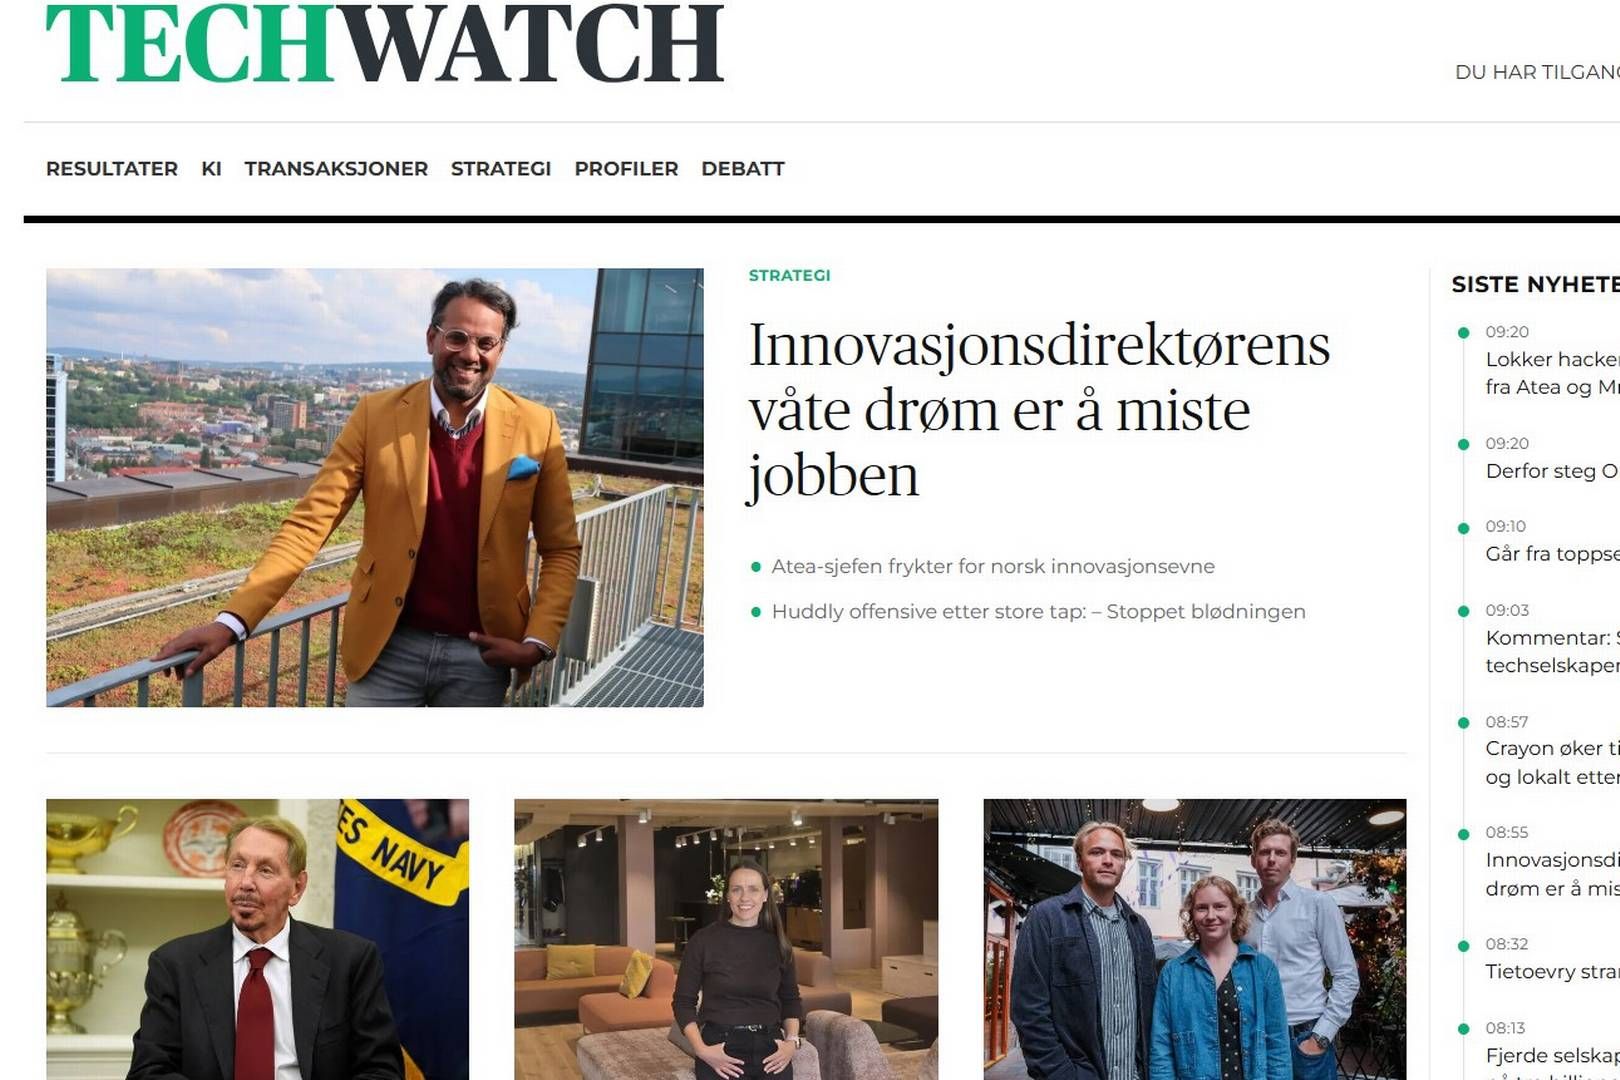Open the KI menu item

[211, 169]
